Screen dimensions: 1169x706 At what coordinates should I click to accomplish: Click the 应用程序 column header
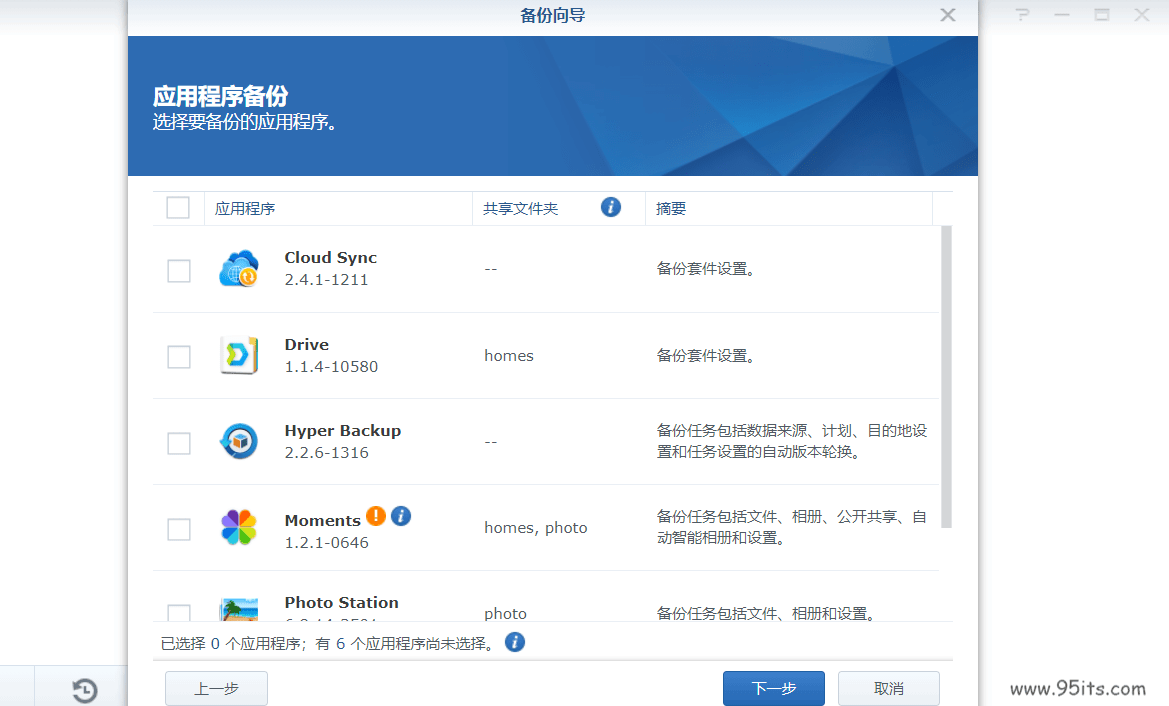pyautogui.click(x=338, y=209)
